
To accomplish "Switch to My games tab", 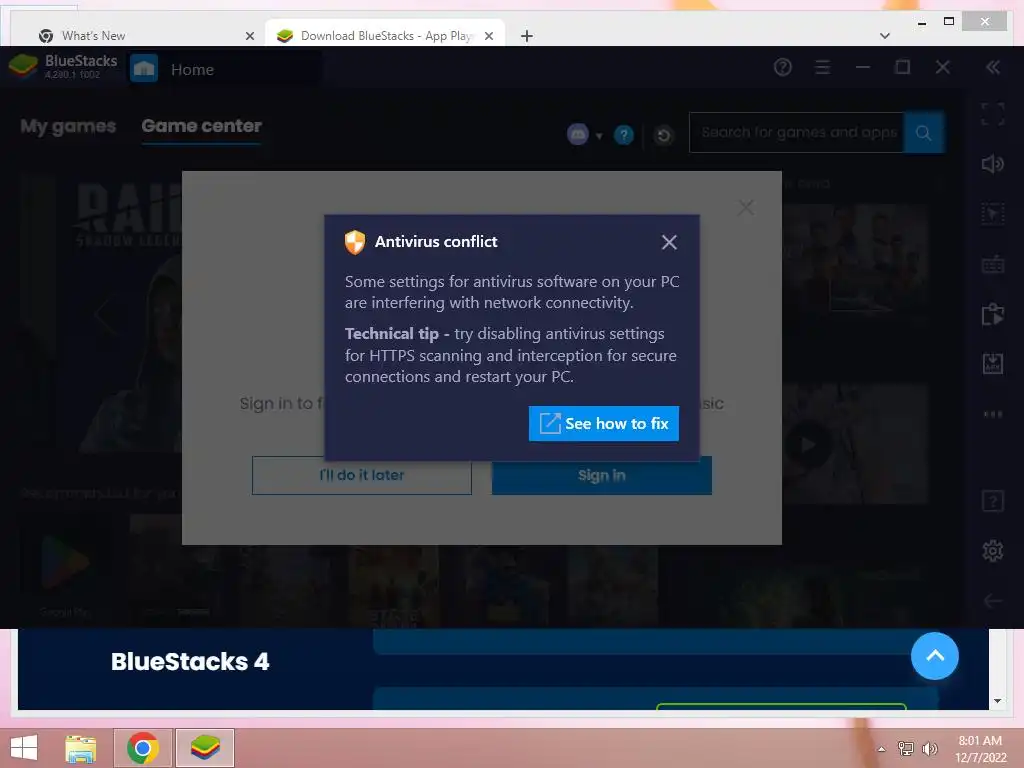I will pos(68,126).
